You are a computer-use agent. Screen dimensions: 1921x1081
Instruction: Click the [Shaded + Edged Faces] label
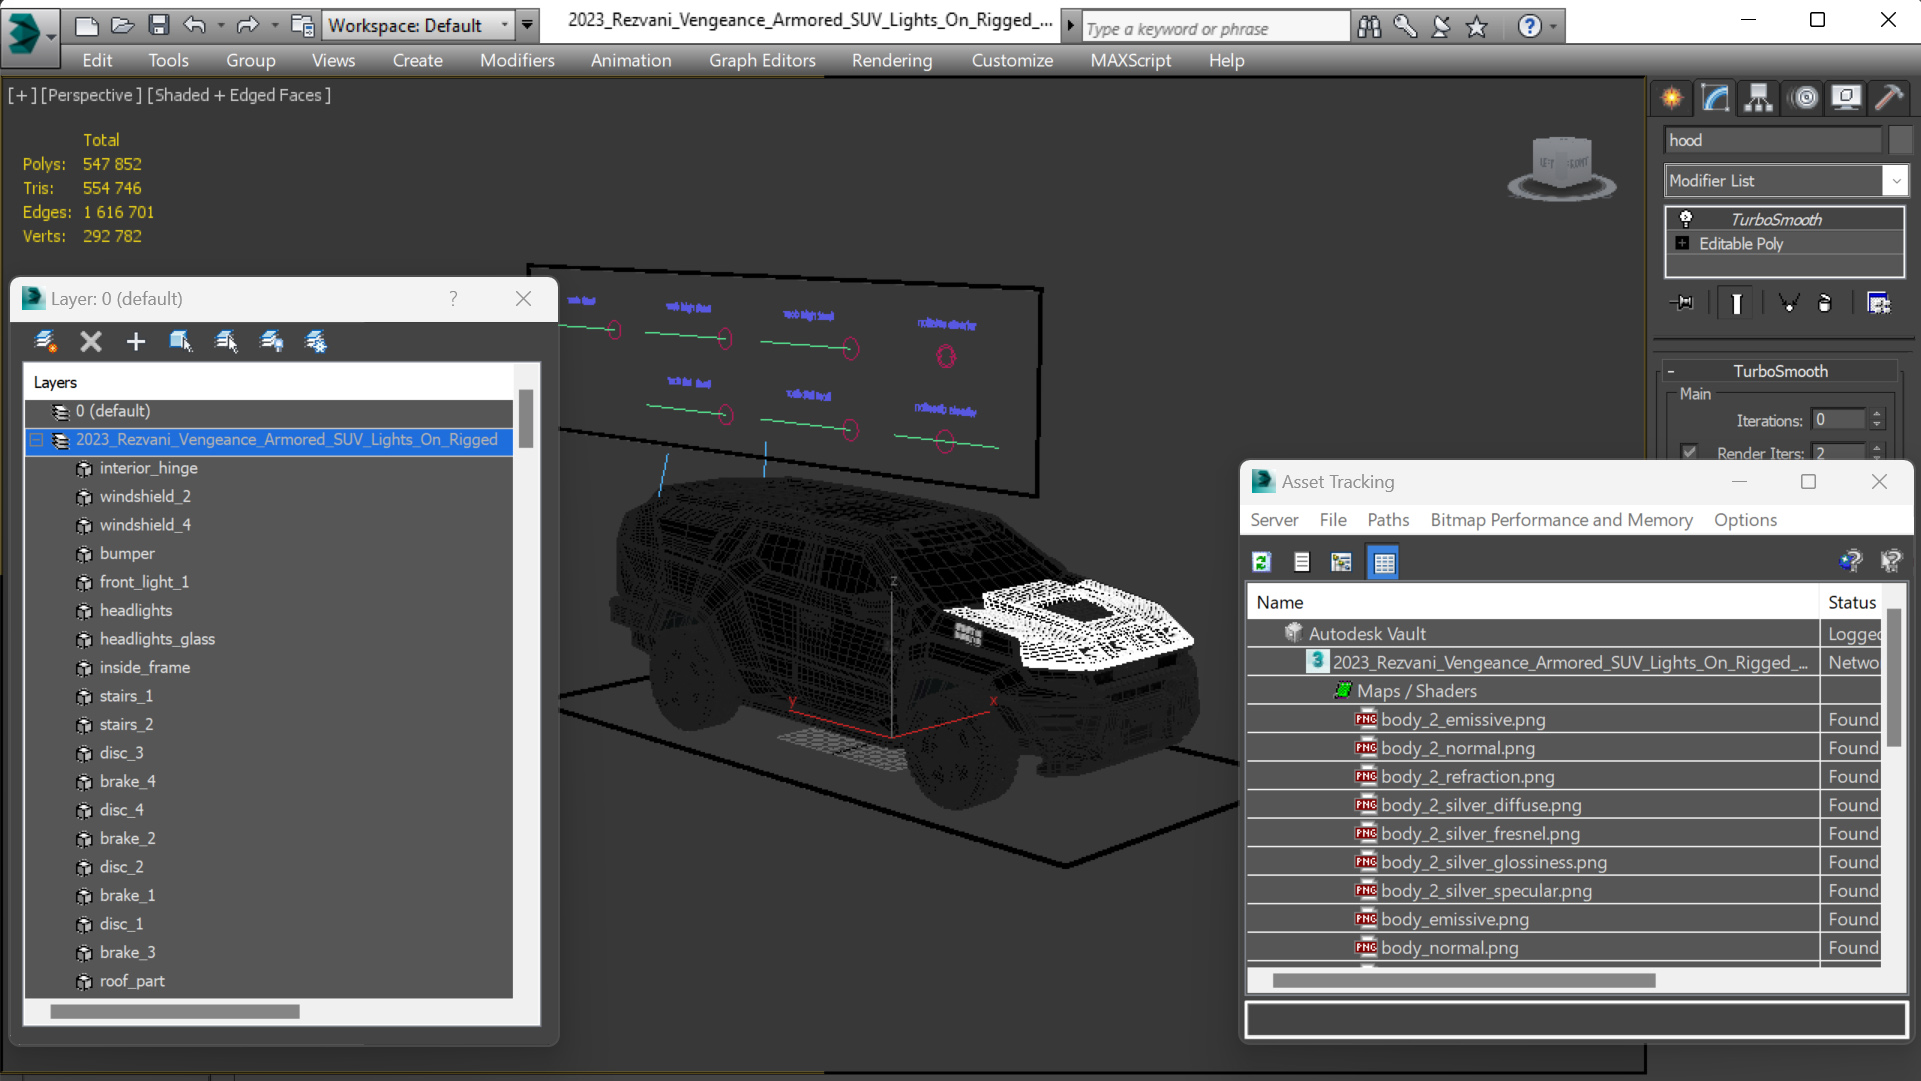tap(239, 95)
